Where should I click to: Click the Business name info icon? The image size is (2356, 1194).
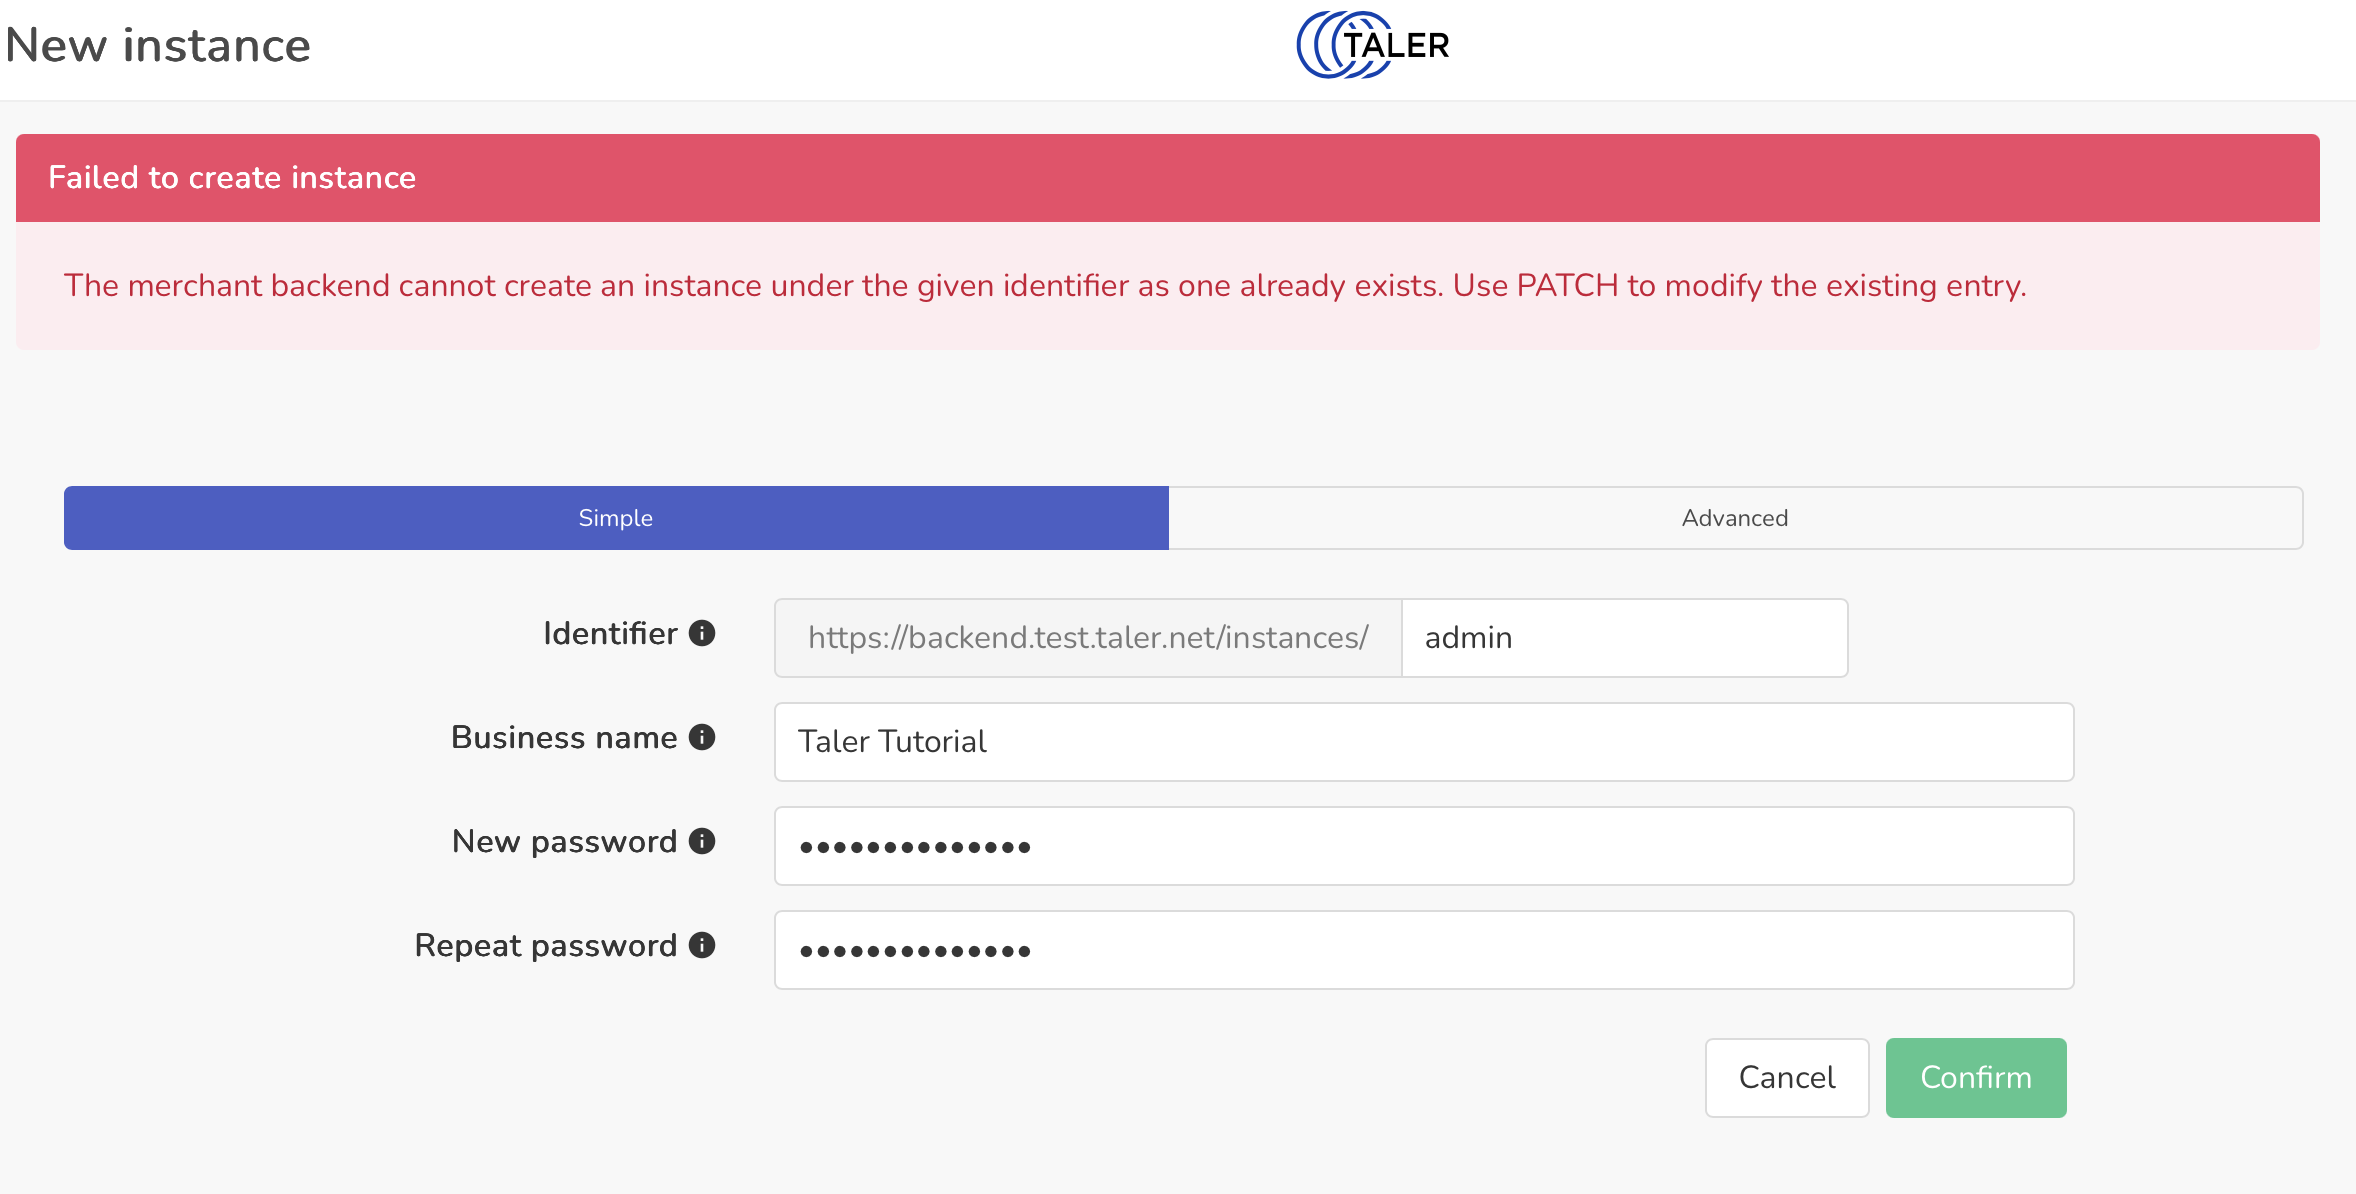click(x=702, y=737)
